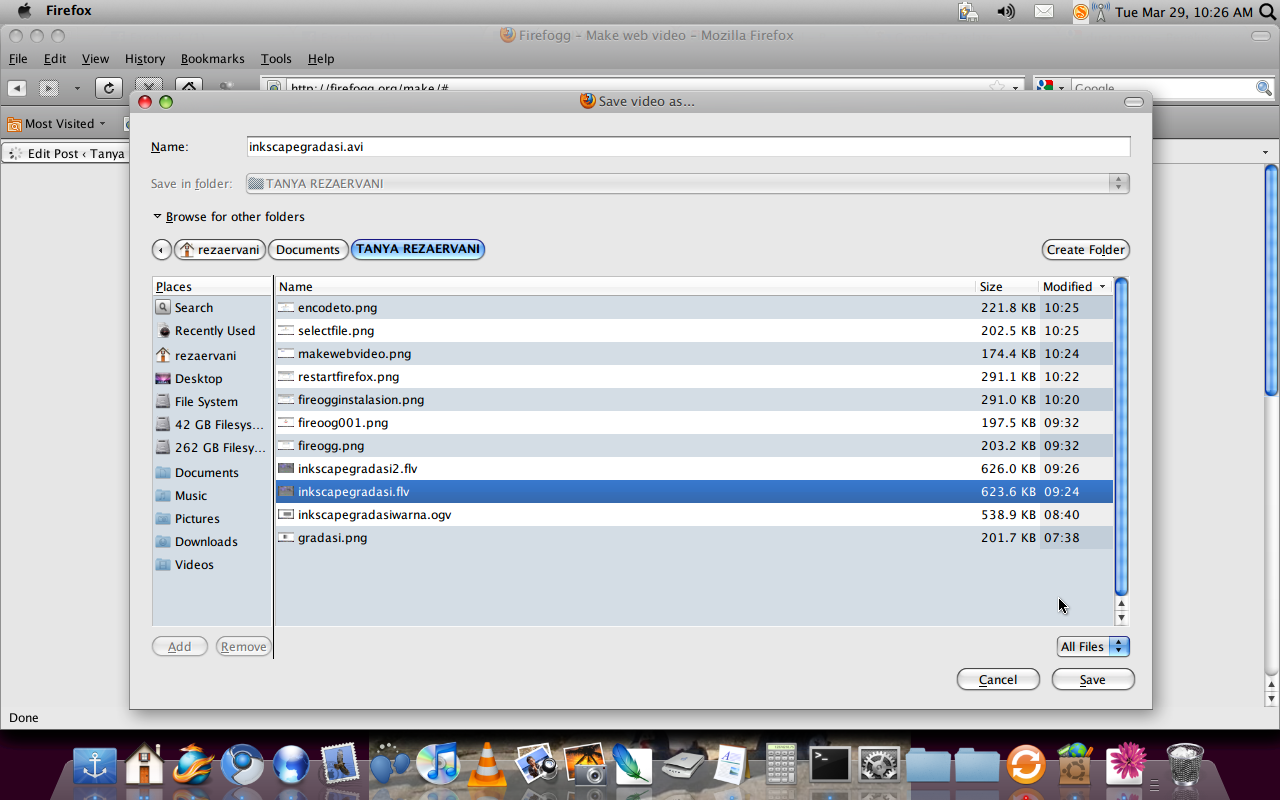Click Firefox forward navigation arrow
Image resolution: width=1280 pixels, height=800 pixels.
tap(48, 88)
